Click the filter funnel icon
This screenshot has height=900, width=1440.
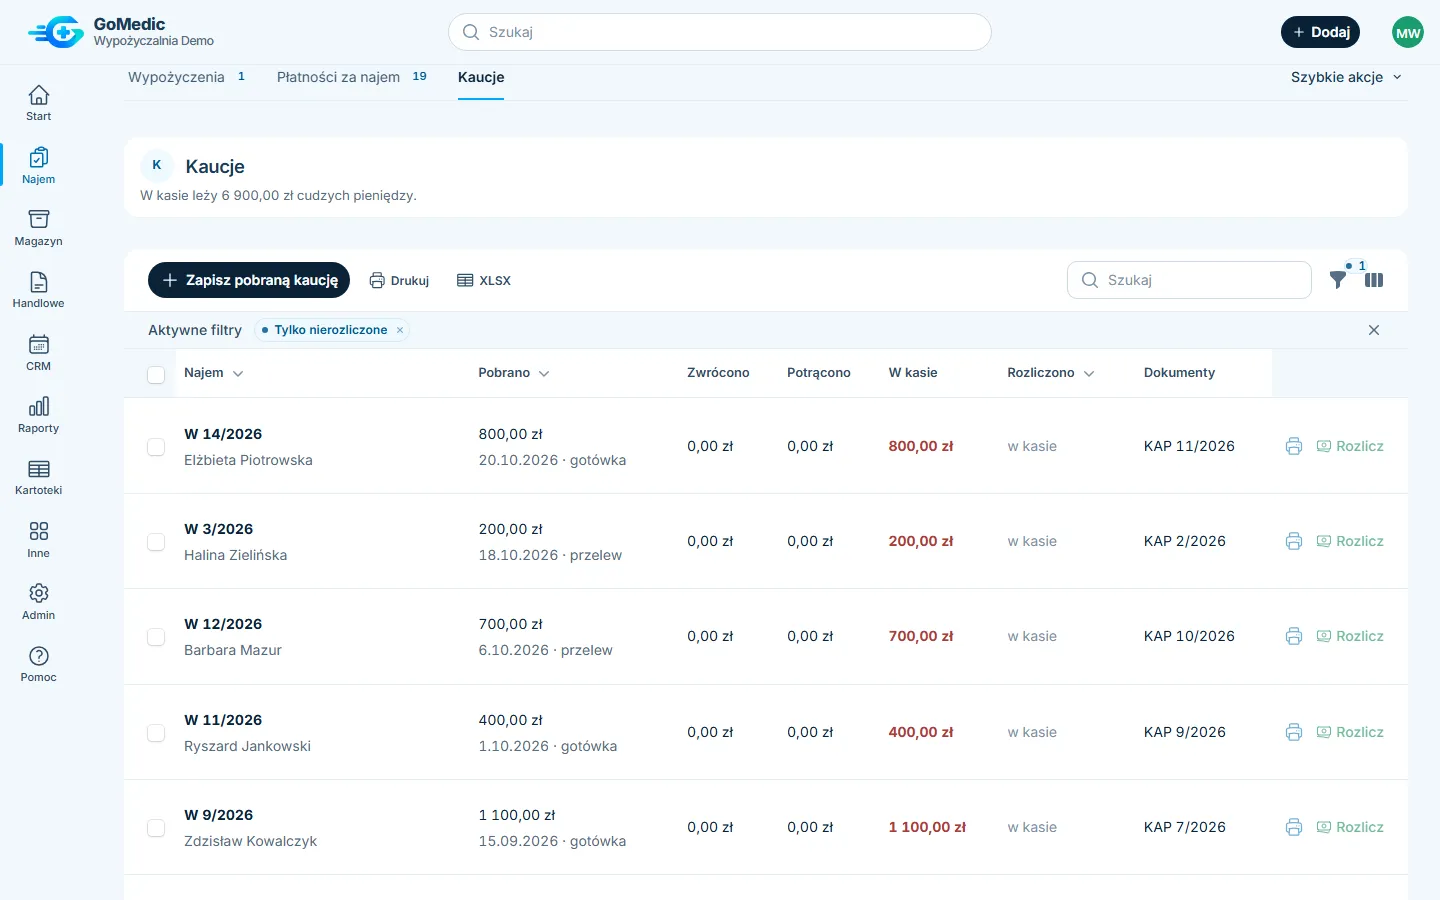(x=1338, y=280)
